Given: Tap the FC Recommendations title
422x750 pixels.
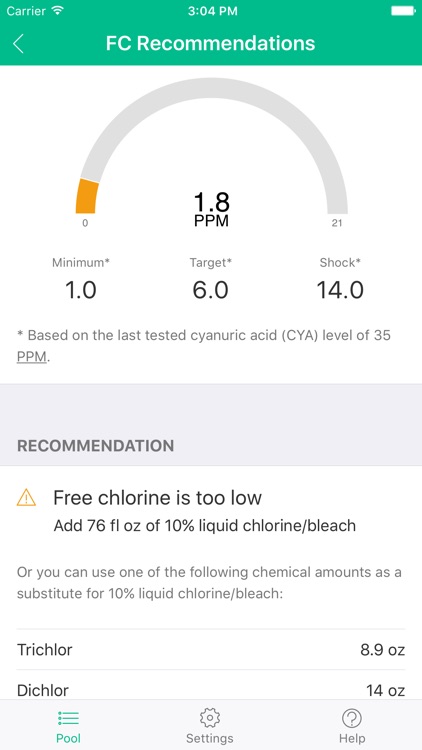Looking at the screenshot, I should pyautogui.click(x=211, y=43).
